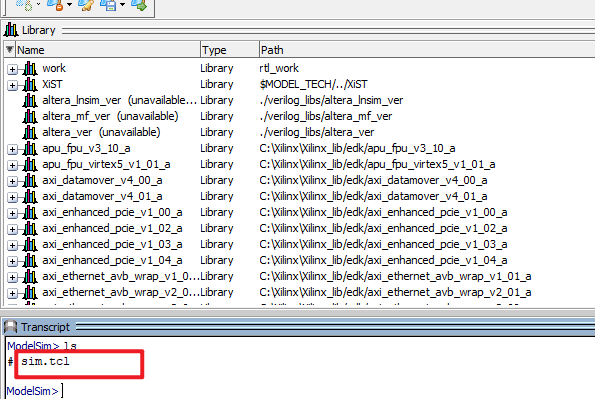Open dropdown arrow beside the green diamond icon

pos(38,5)
